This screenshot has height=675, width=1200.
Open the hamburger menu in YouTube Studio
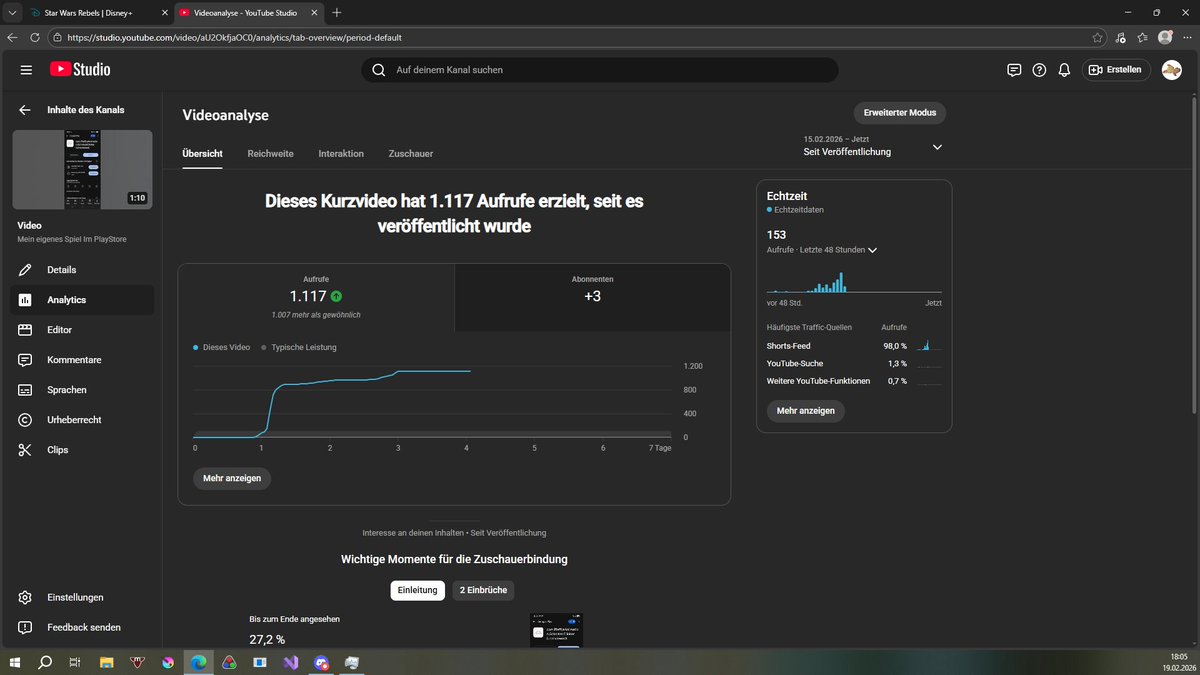(x=26, y=70)
